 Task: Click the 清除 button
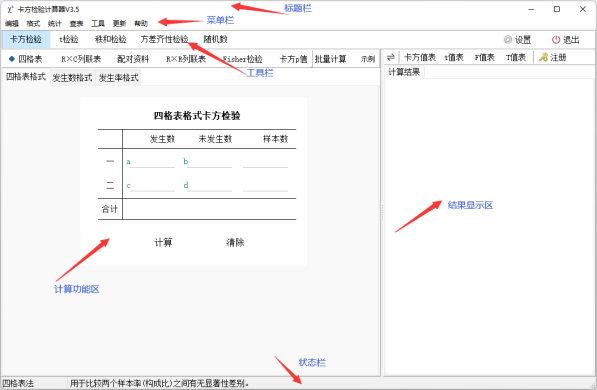tap(235, 242)
